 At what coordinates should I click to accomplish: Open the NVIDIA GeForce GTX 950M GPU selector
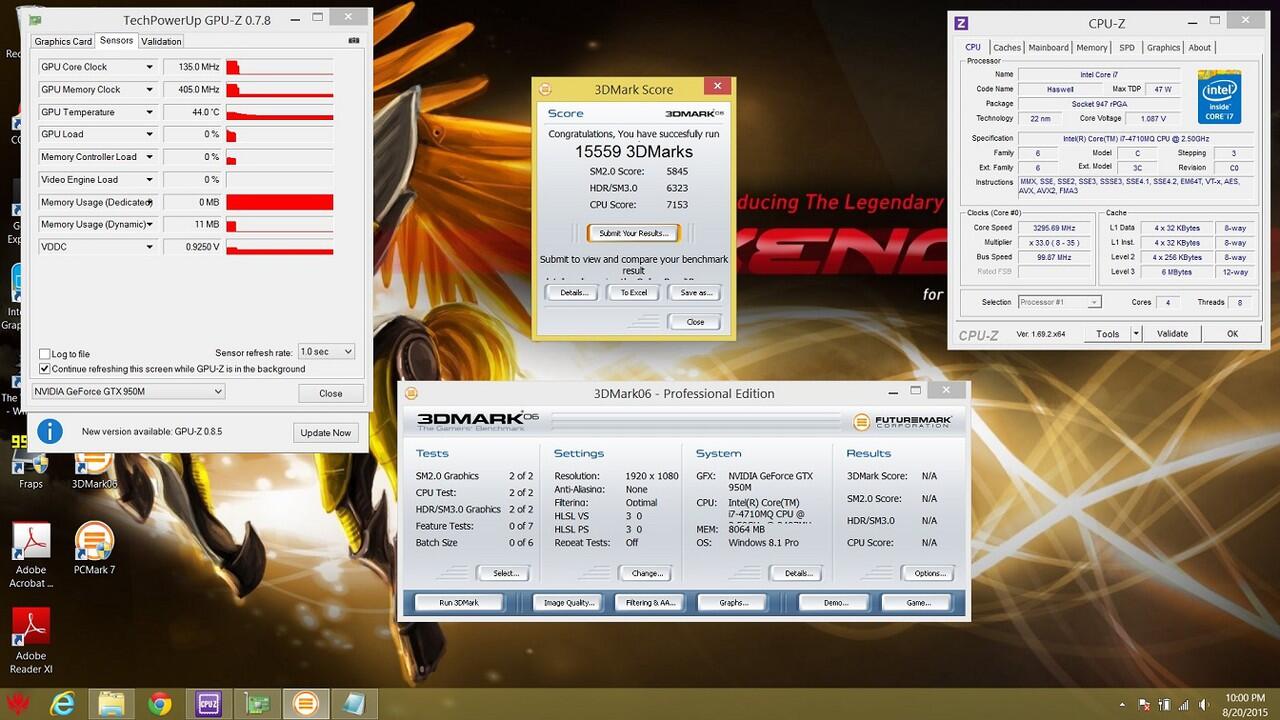click(128, 392)
